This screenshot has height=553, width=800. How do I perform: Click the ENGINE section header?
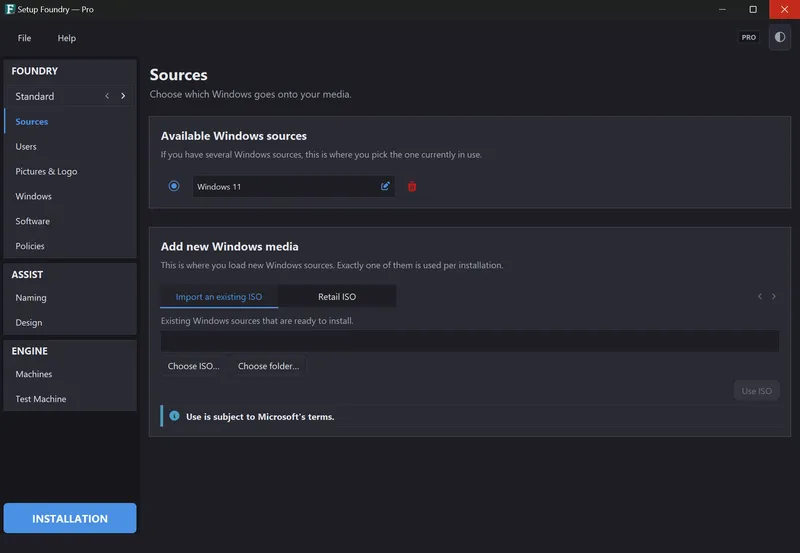(x=30, y=351)
